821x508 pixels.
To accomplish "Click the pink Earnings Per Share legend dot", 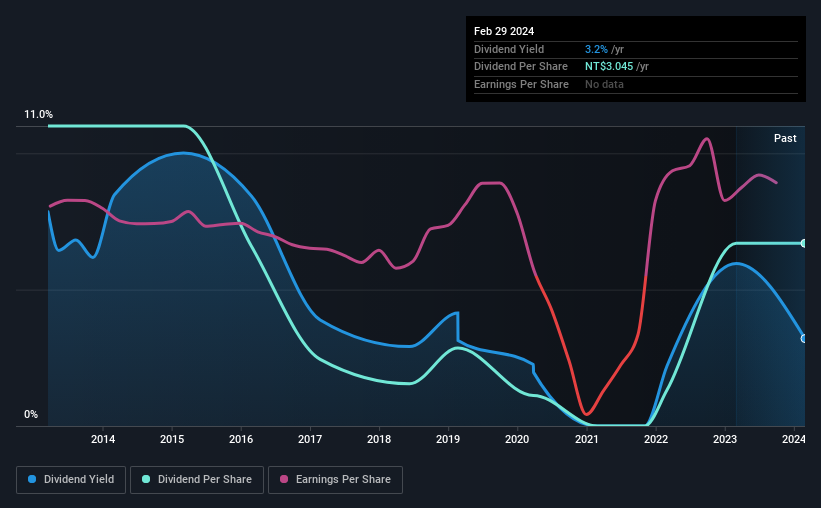I will (284, 479).
